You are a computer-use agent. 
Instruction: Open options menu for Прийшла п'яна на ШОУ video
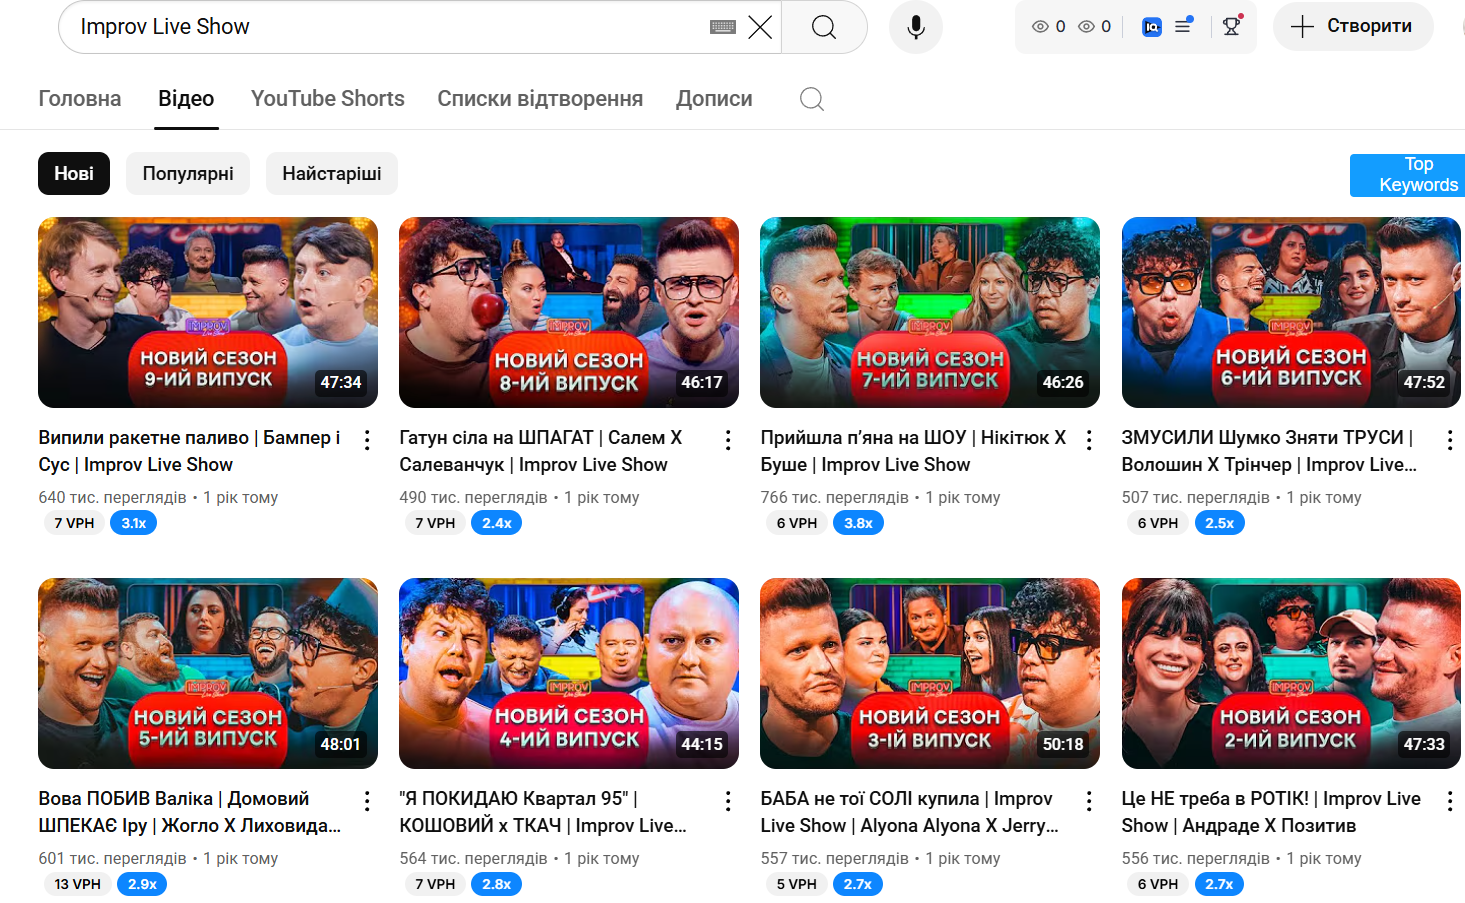pyautogui.click(x=1089, y=440)
